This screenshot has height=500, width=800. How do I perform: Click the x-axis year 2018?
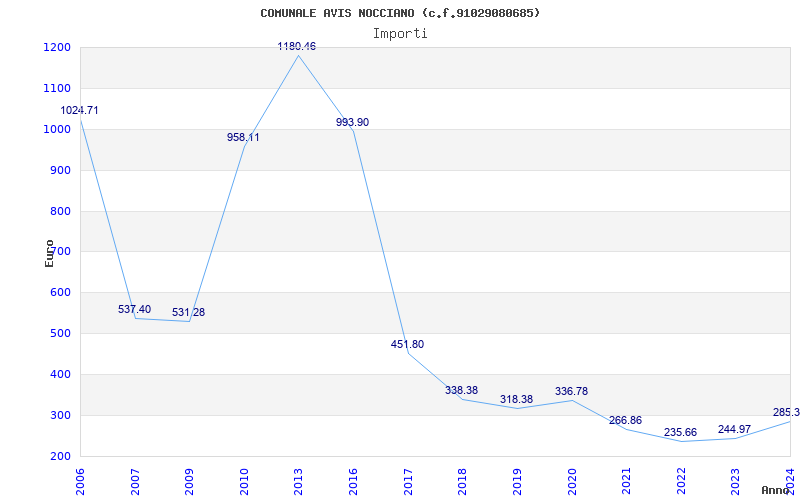click(x=462, y=481)
